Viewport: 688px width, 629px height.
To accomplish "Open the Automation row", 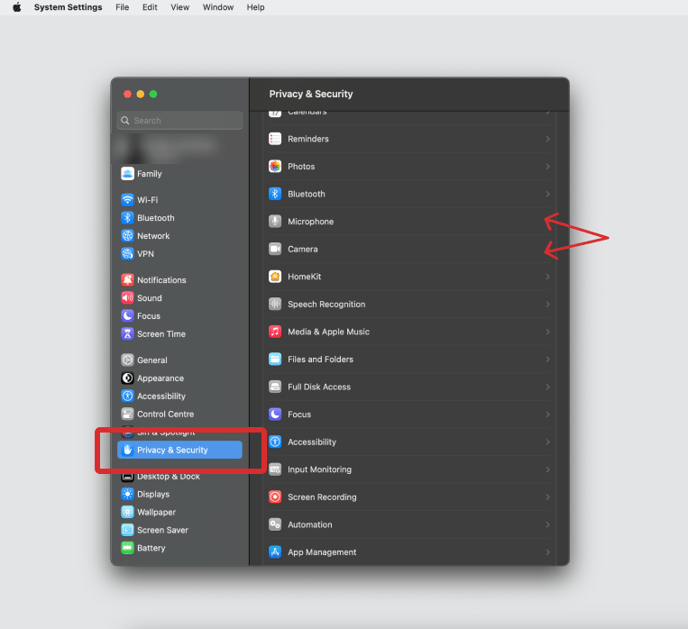I will pyautogui.click(x=410, y=525).
